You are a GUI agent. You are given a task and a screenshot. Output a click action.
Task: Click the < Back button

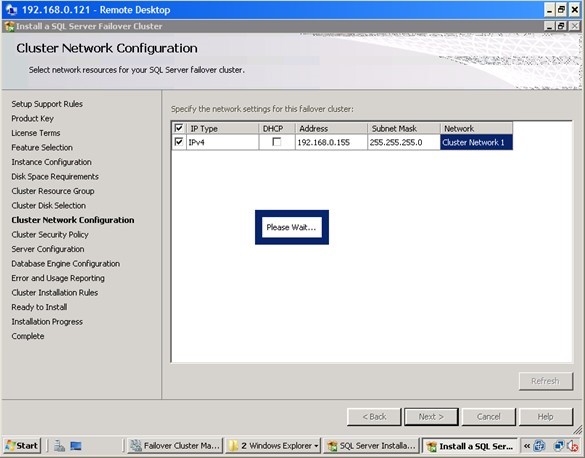click(374, 417)
